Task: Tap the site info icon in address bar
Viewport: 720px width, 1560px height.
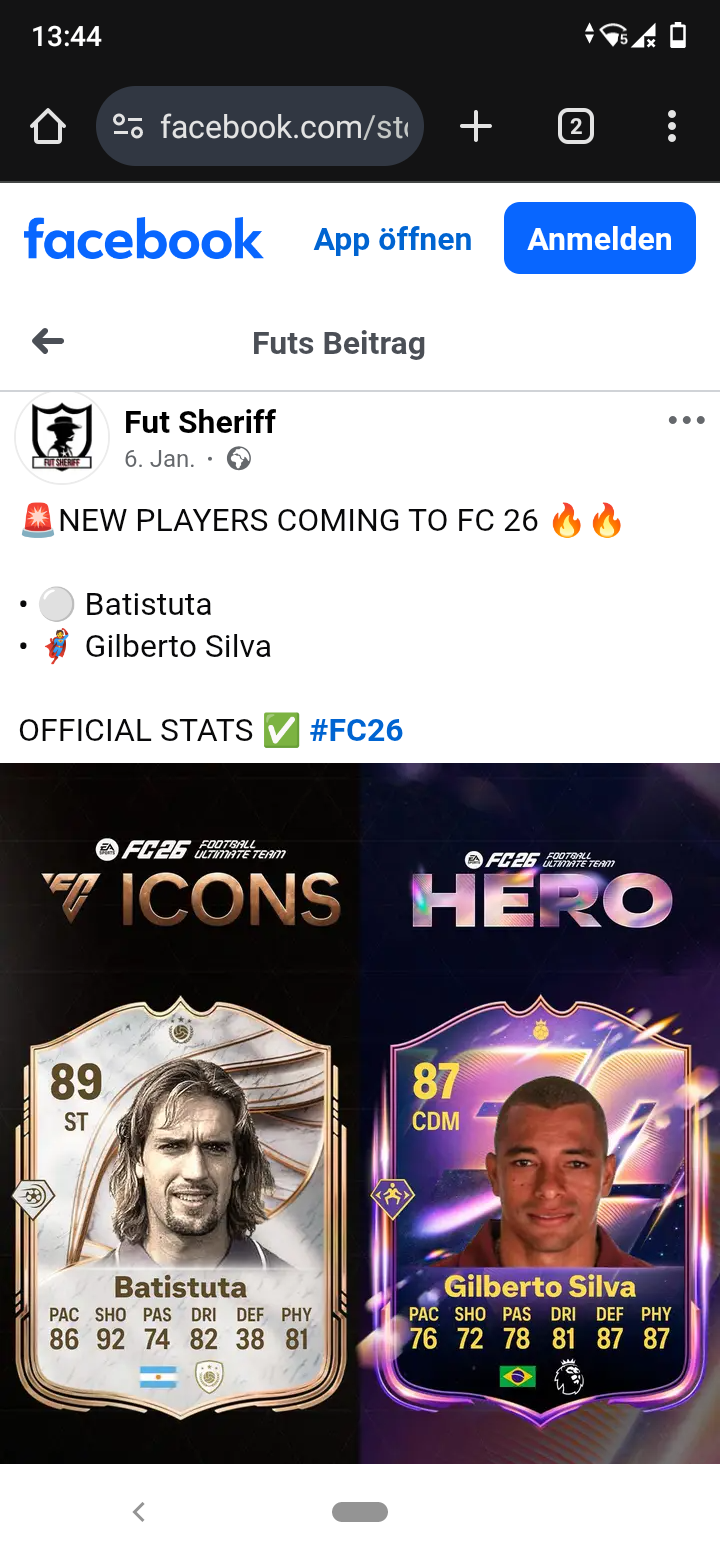Action: (128, 127)
